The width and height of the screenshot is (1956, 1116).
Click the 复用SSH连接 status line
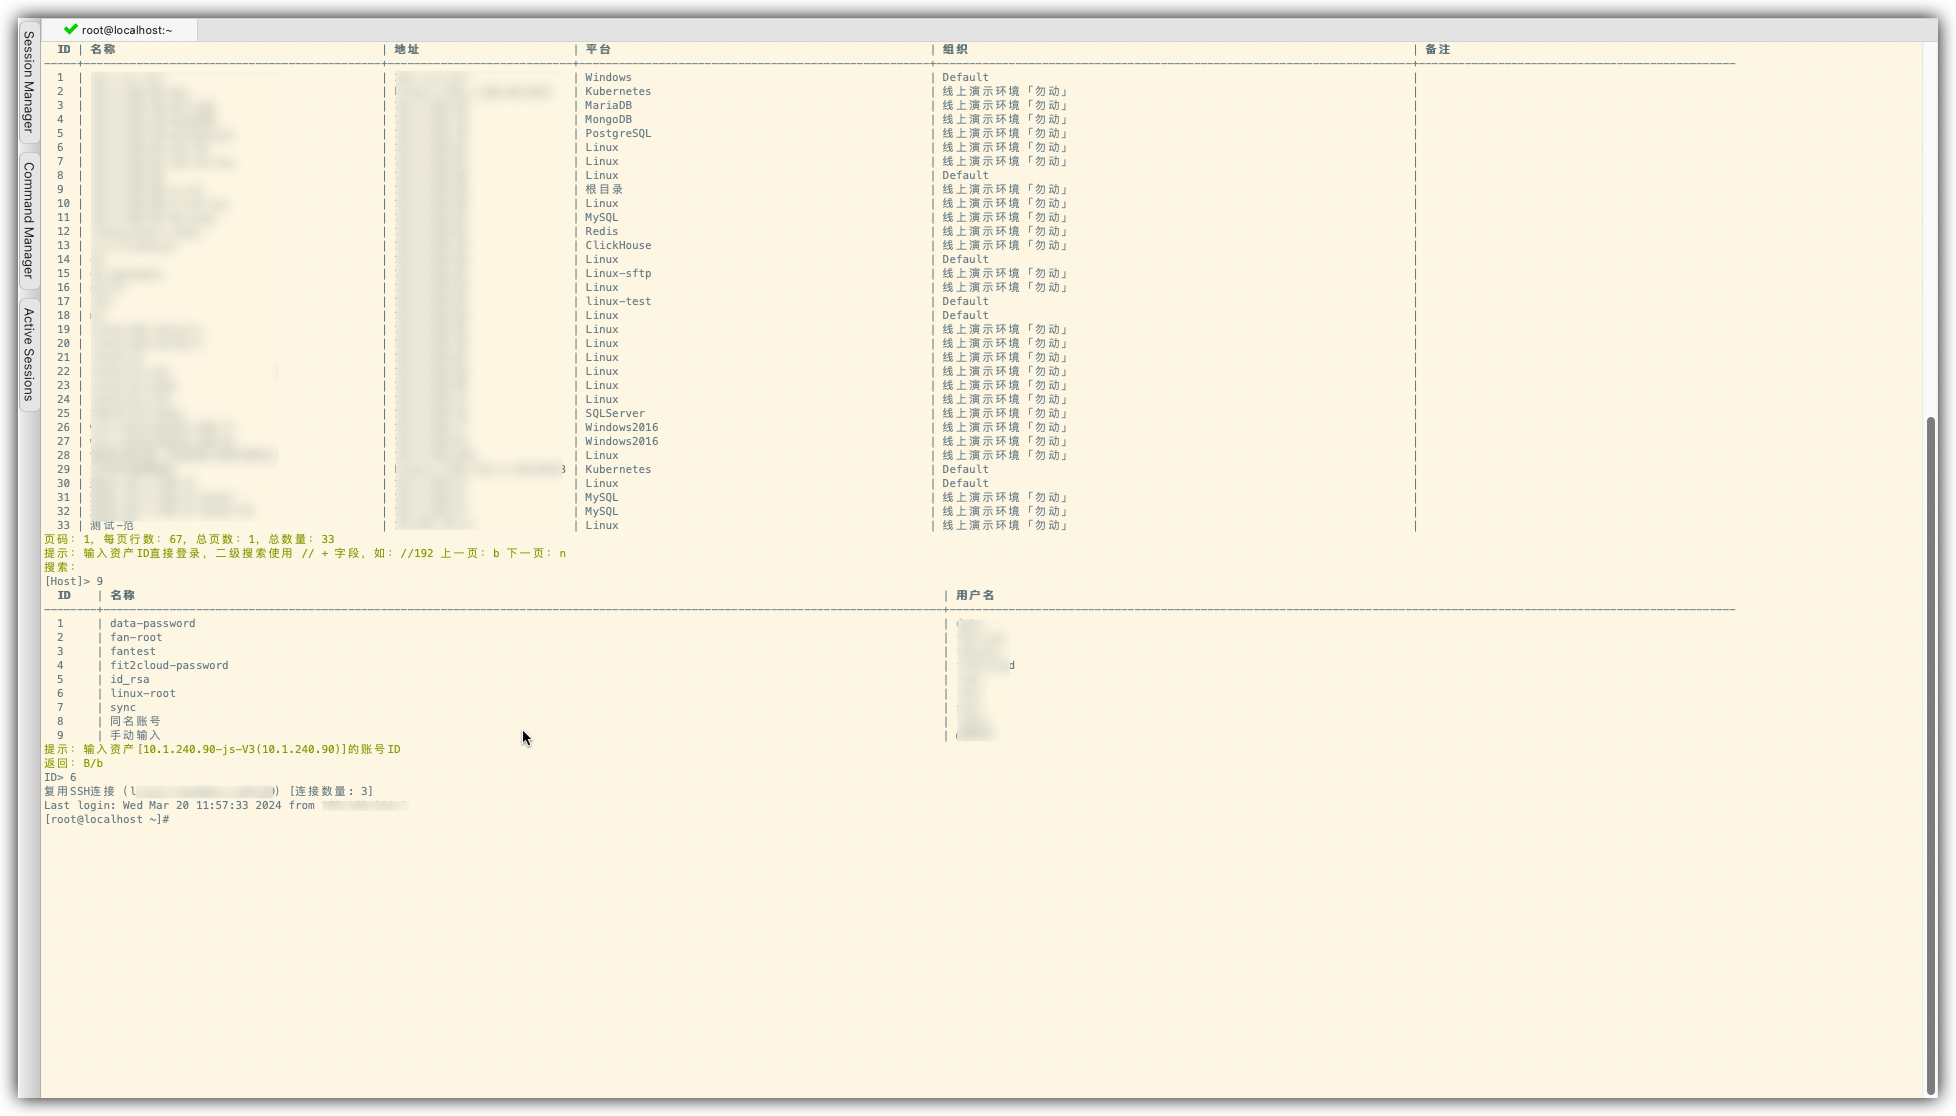point(209,791)
